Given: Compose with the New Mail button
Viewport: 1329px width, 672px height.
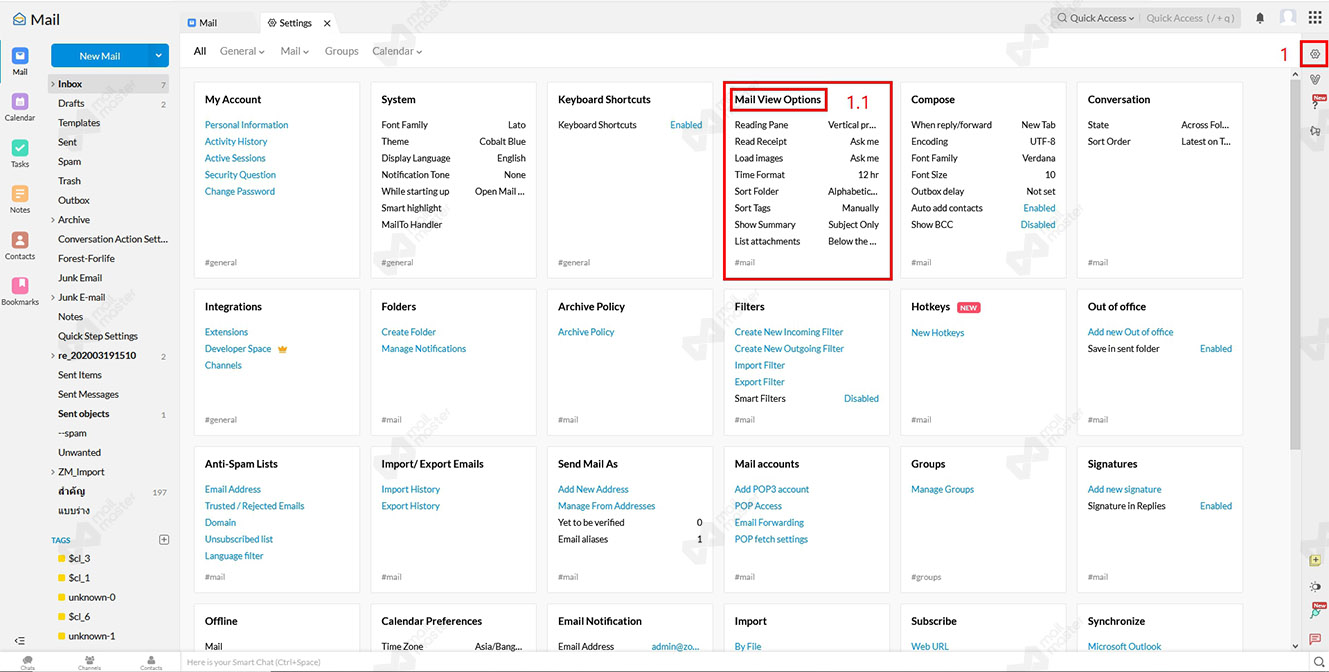Looking at the screenshot, I should (100, 56).
